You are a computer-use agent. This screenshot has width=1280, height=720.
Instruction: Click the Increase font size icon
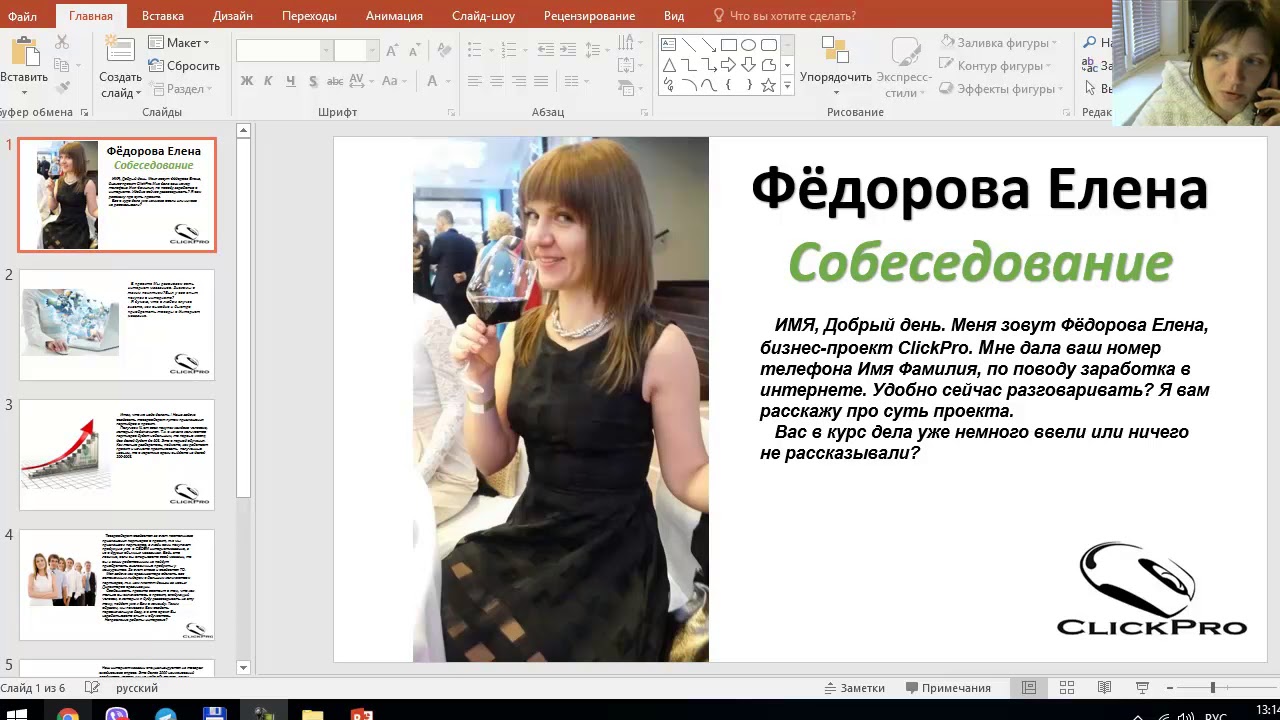(x=392, y=50)
